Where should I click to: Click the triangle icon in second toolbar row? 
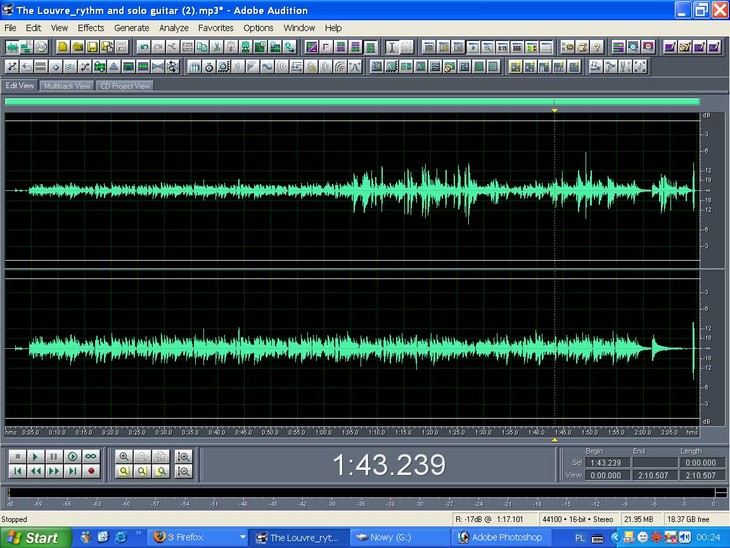coord(114,67)
